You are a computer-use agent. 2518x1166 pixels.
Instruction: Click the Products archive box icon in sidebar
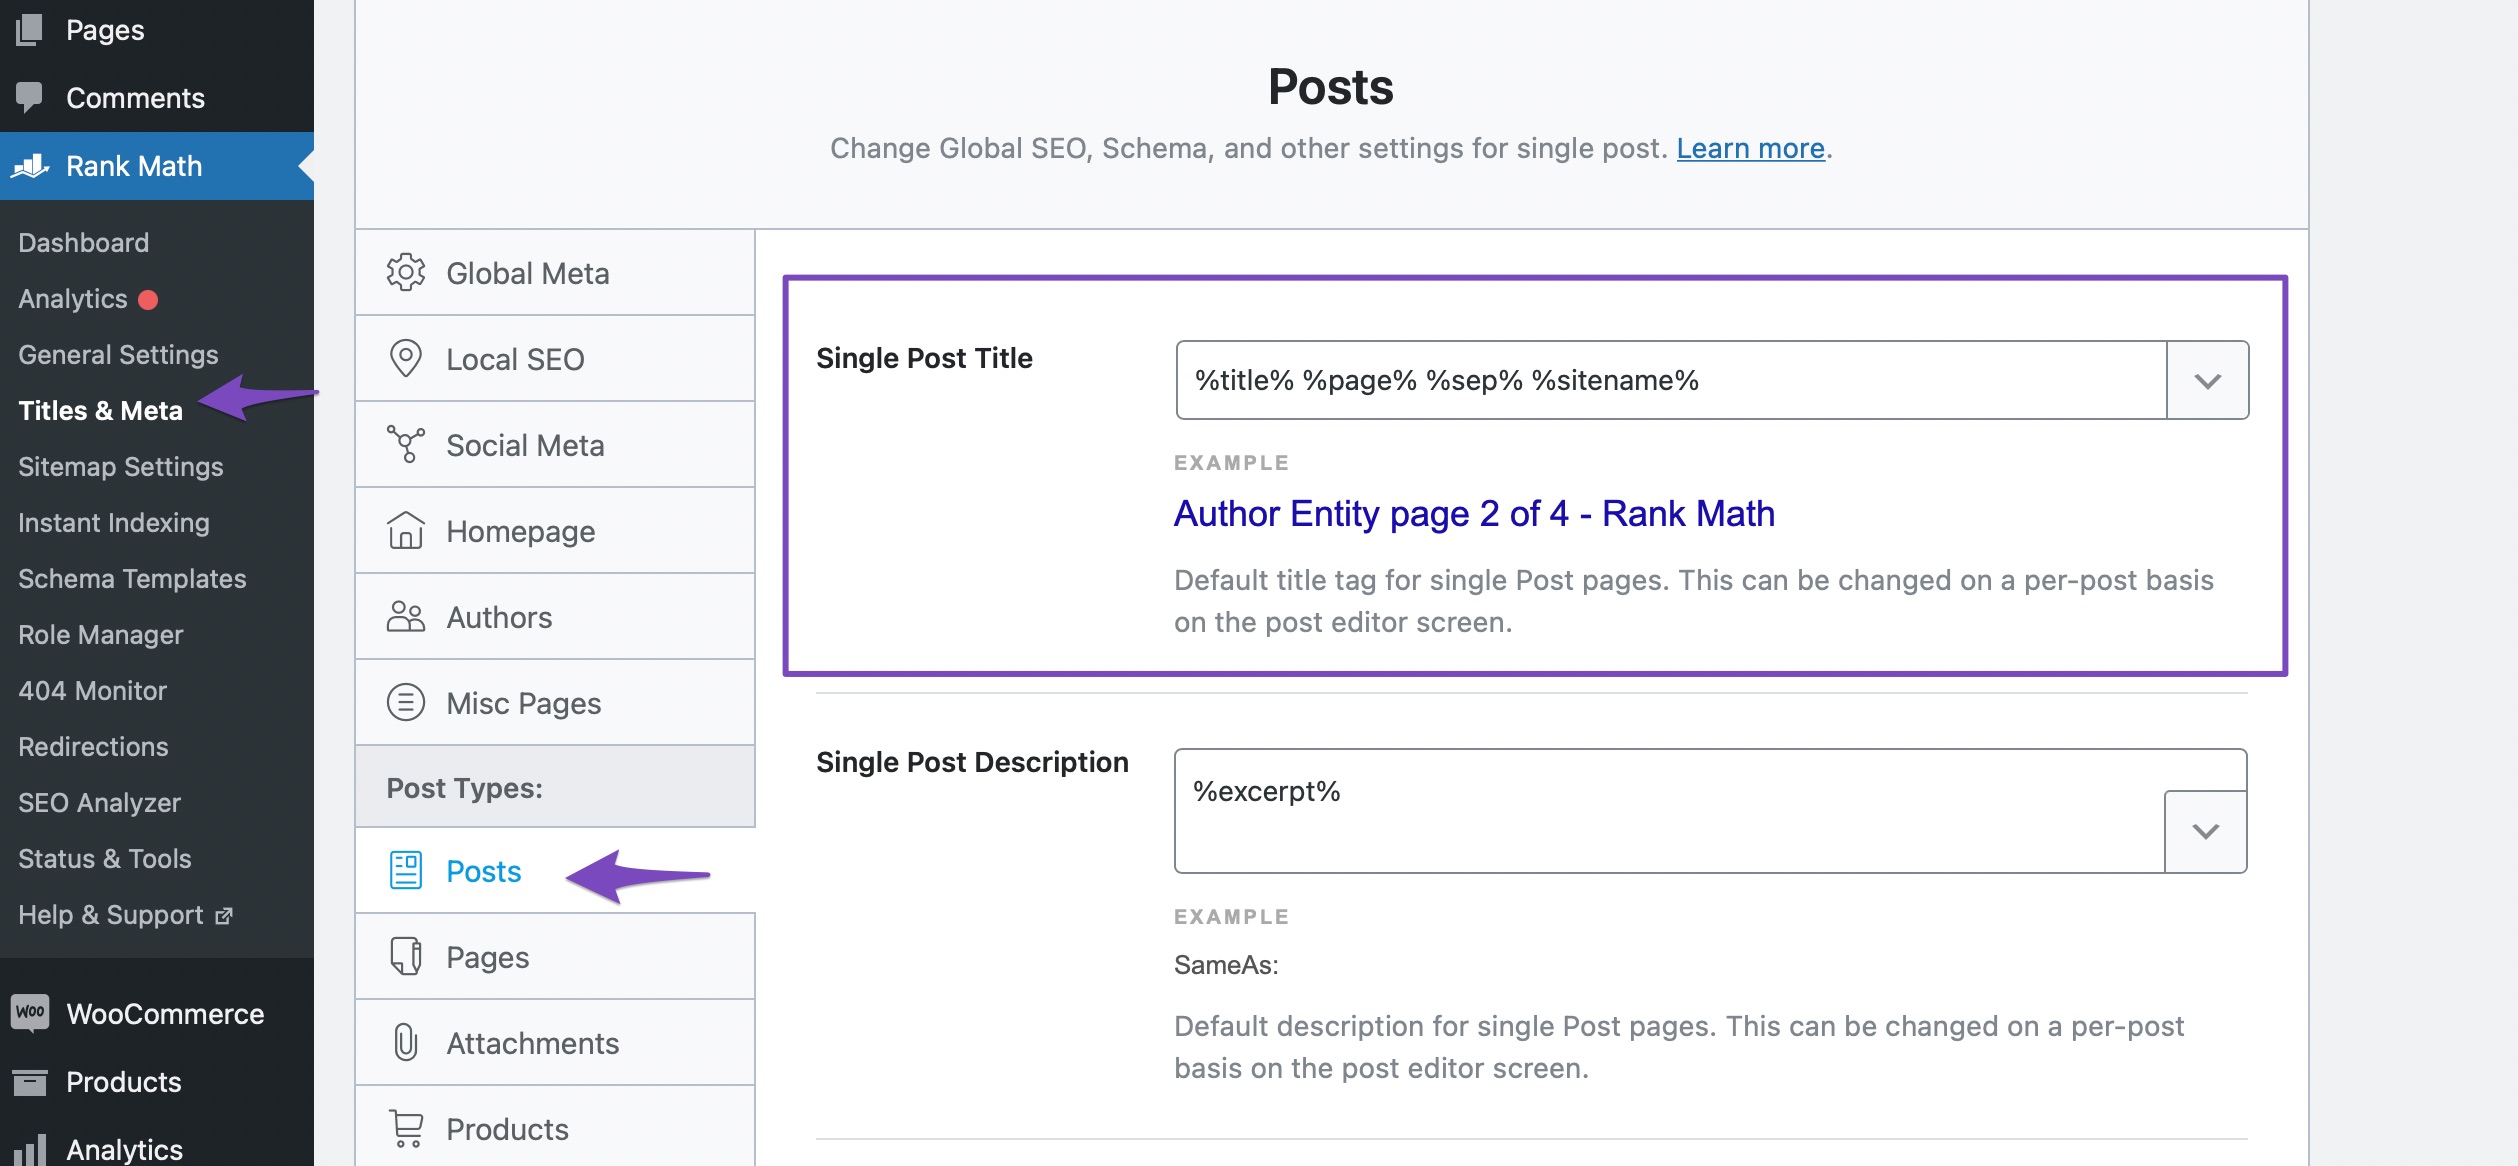[x=30, y=1082]
